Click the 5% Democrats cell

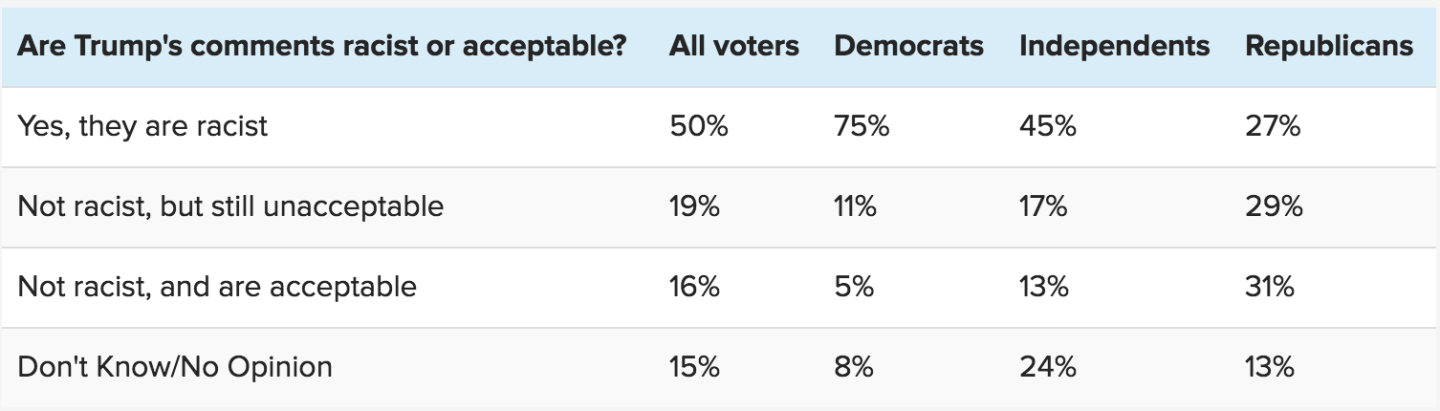point(853,287)
